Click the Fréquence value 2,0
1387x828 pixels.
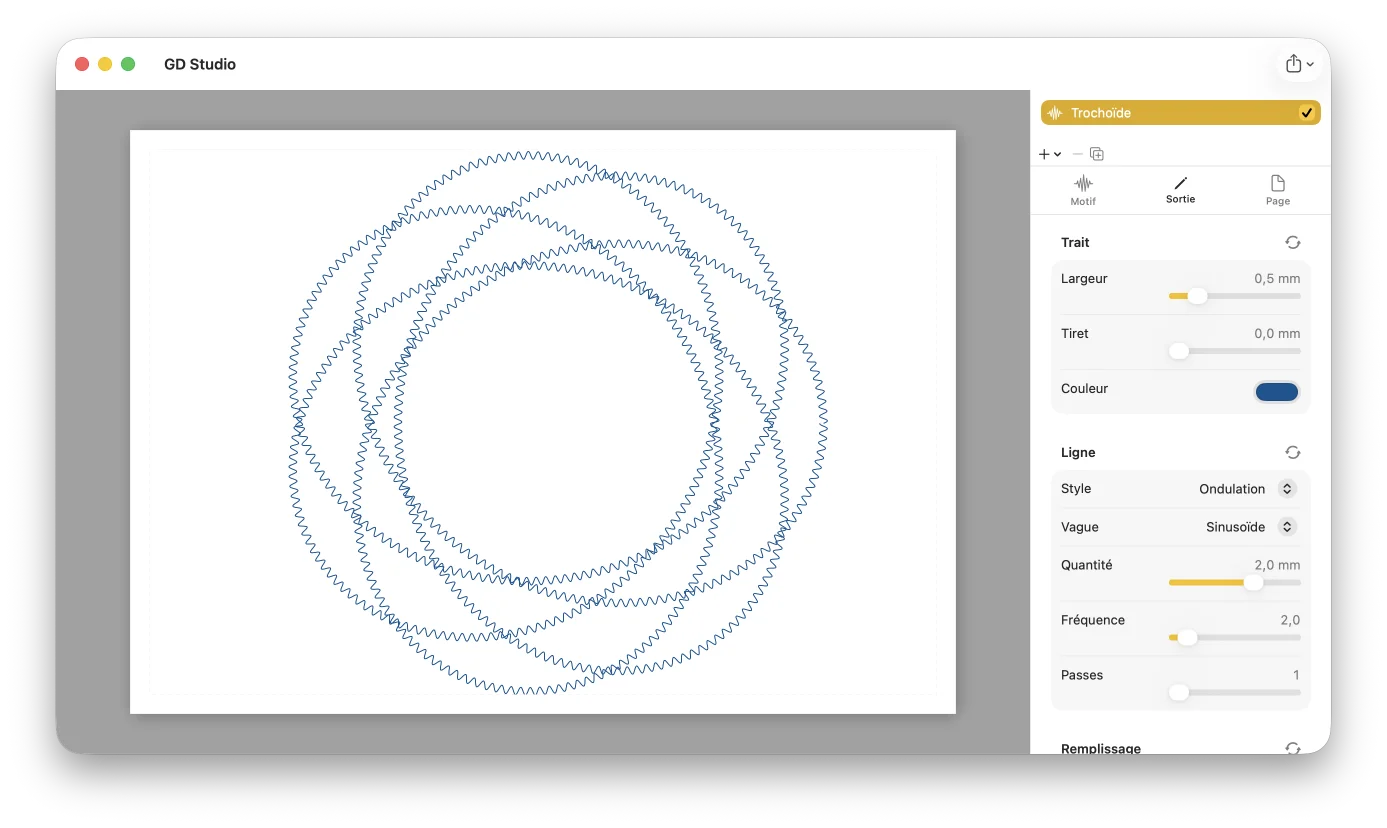click(1290, 620)
